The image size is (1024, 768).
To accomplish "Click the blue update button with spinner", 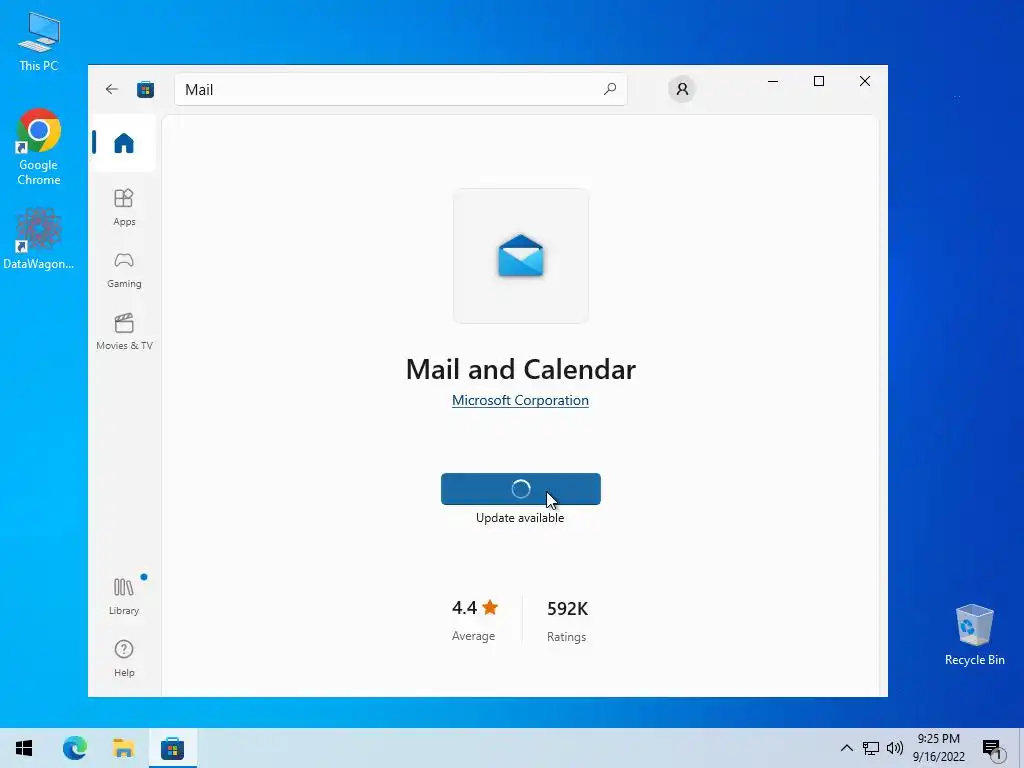I will tap(520, 489).
